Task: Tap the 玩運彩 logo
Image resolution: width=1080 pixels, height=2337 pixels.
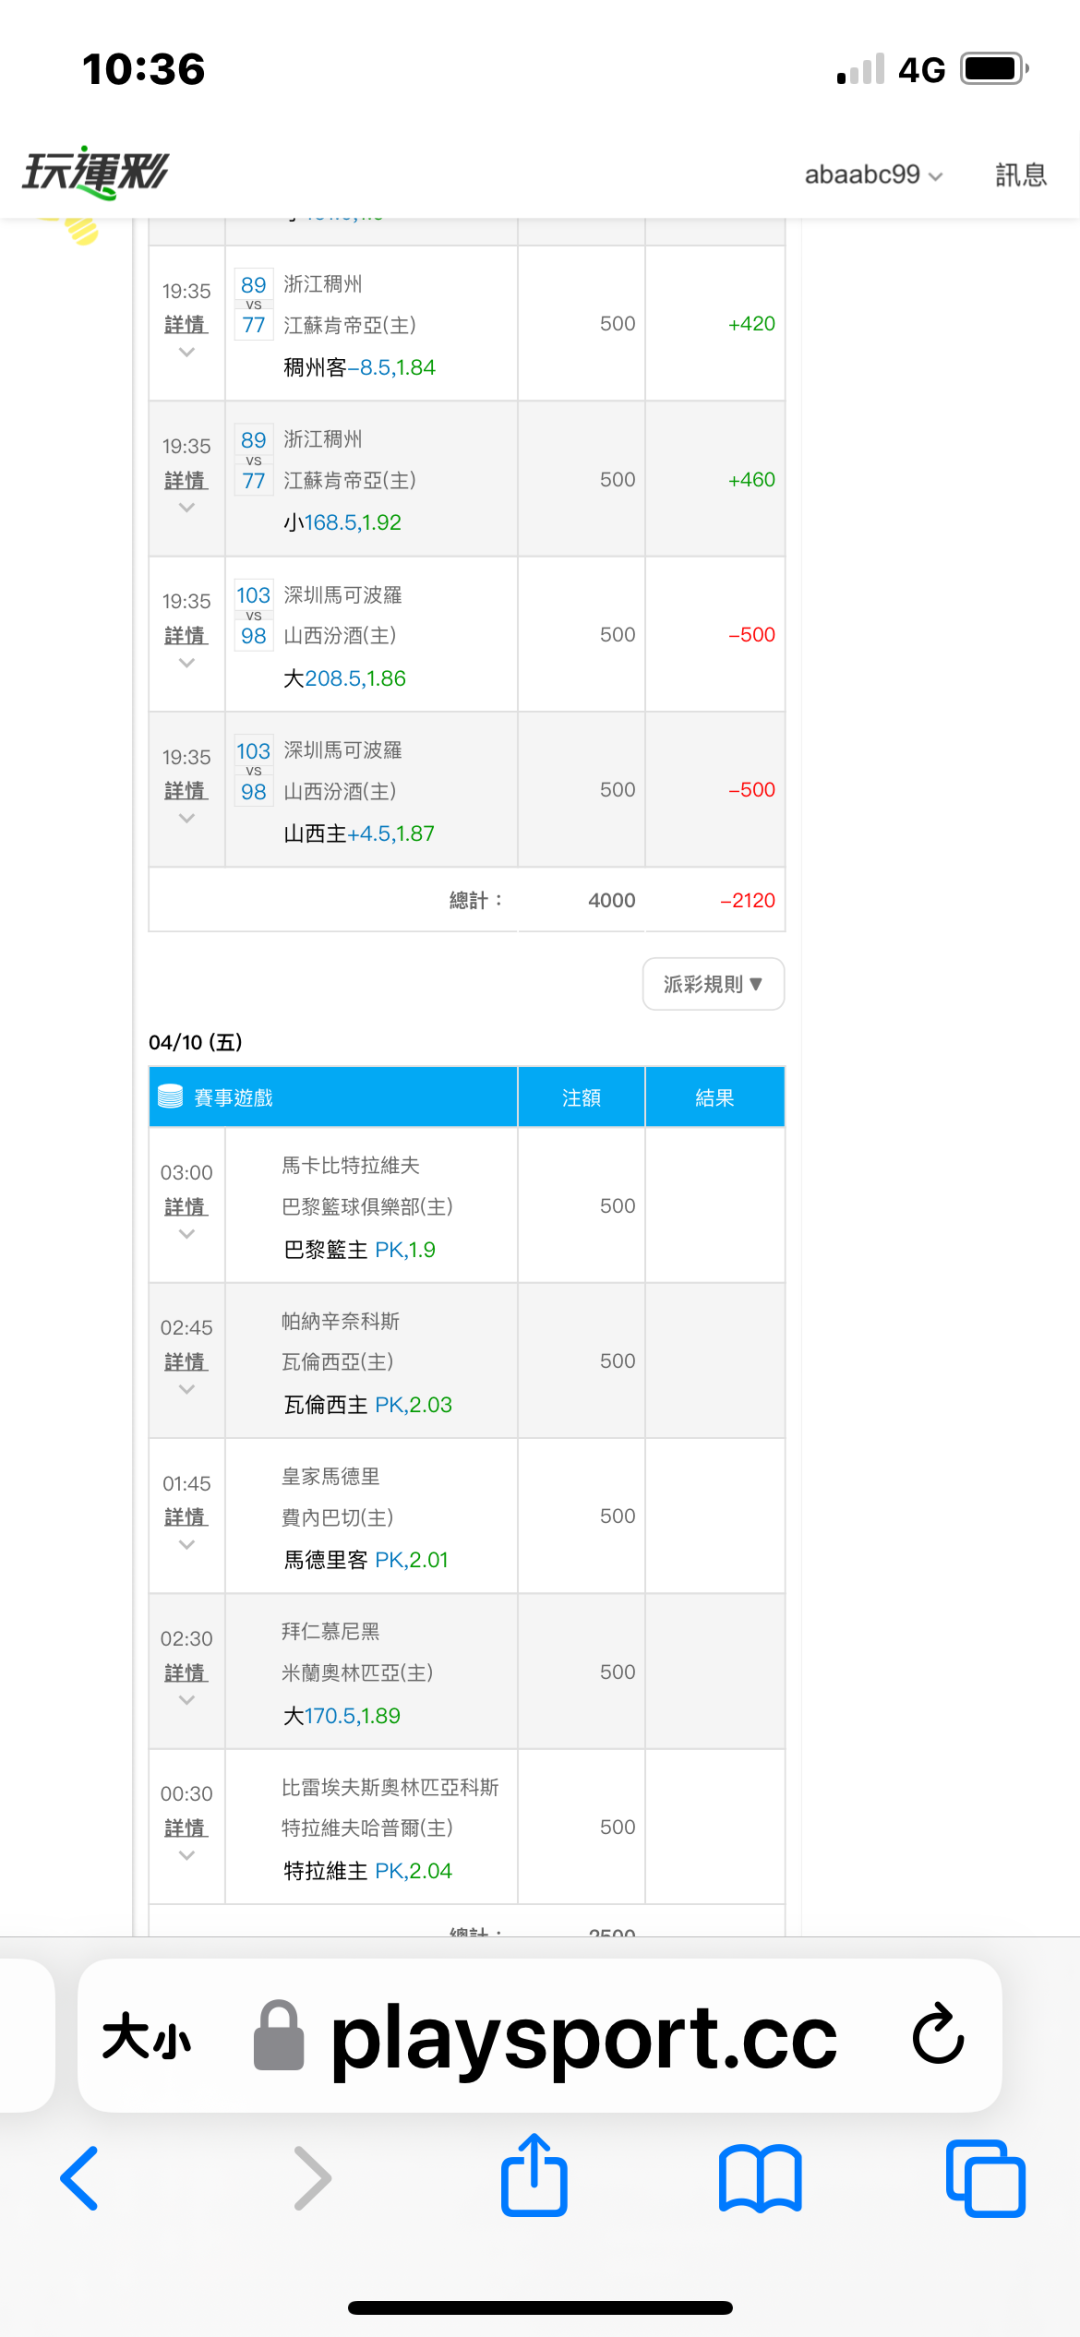Action: [x=96, y=173]
